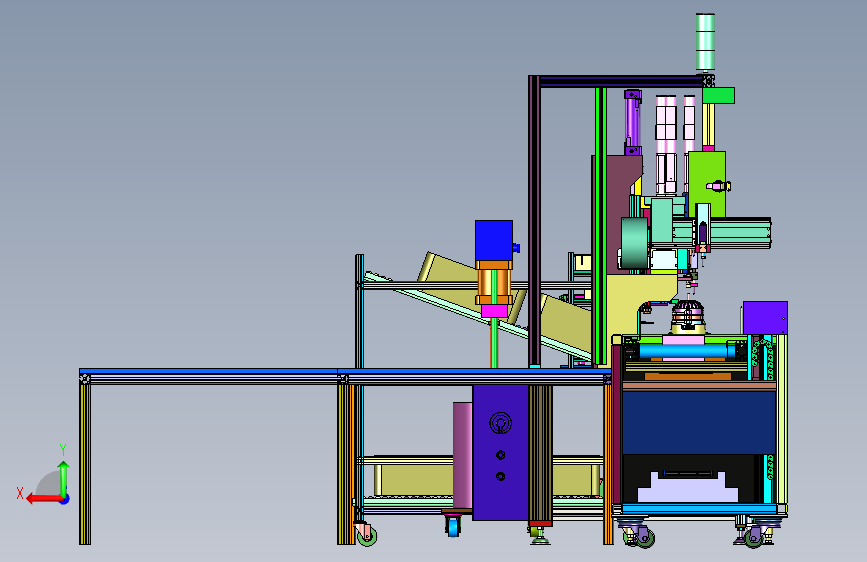Select the orange cylinder body
The image size is (867, 562).
[494, 283]
